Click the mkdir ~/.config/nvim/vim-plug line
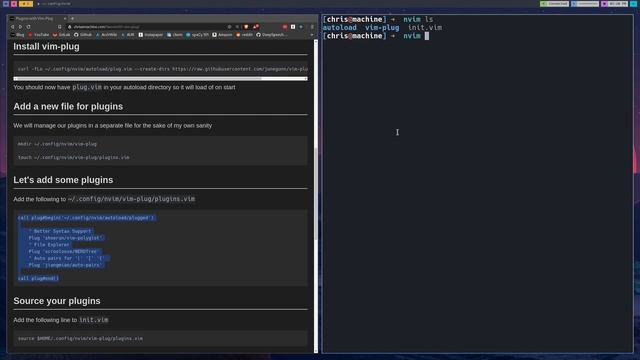This screenshot has width=640, height=360. [x=57, y=144]
